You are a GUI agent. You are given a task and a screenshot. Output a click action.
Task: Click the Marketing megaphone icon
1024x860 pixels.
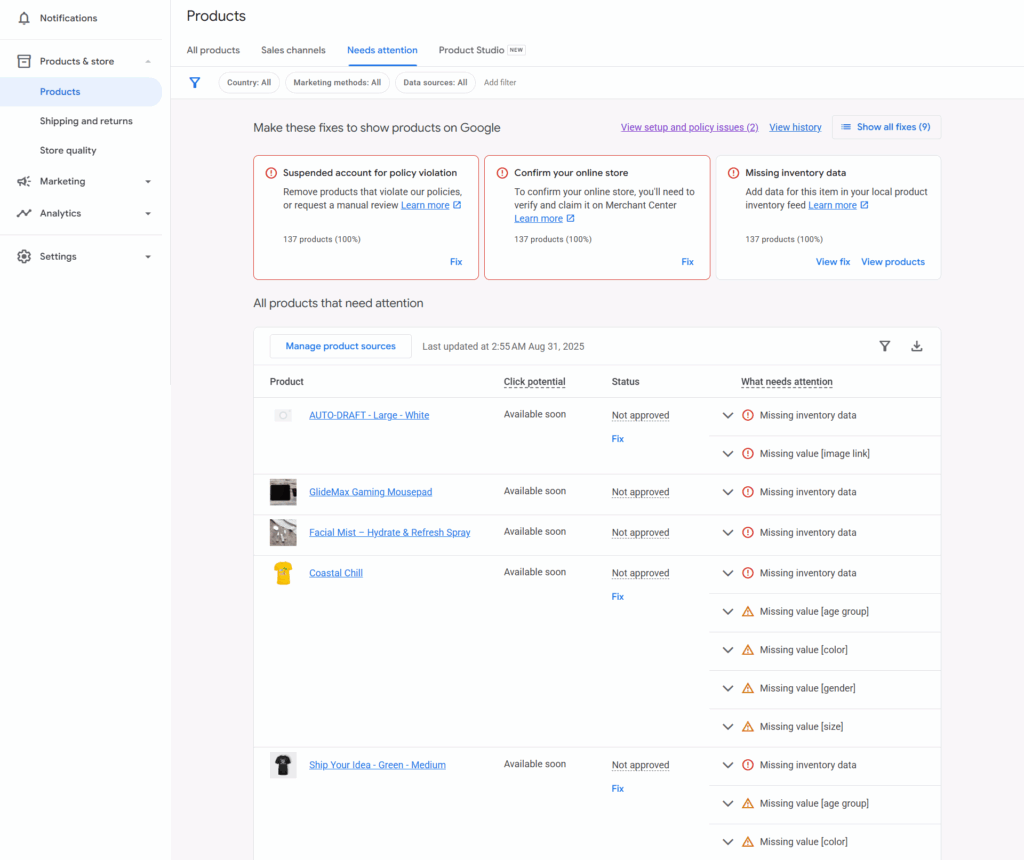pos(24,182)
